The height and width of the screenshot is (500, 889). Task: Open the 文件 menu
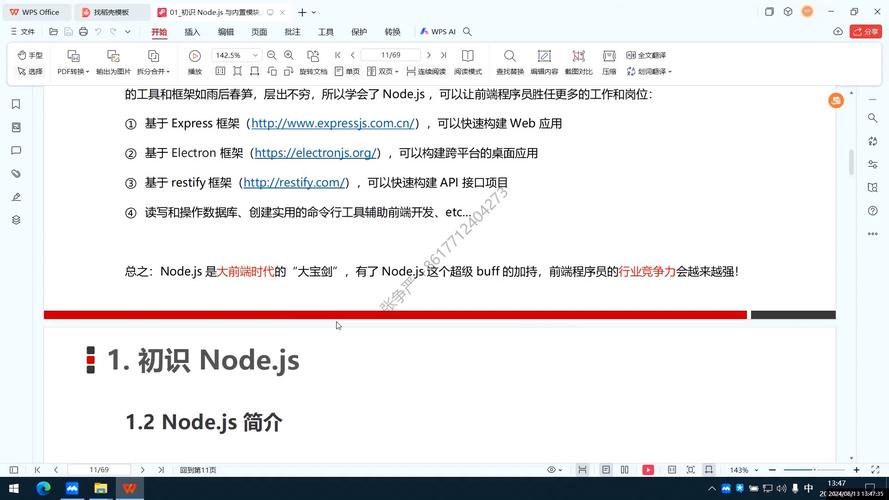pyautogui.click(x=23, y=32)
